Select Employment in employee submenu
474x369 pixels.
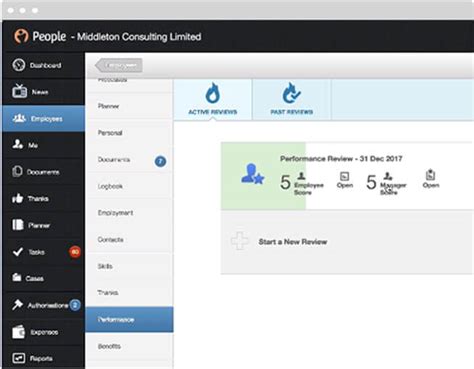click(x=129, y=213)
